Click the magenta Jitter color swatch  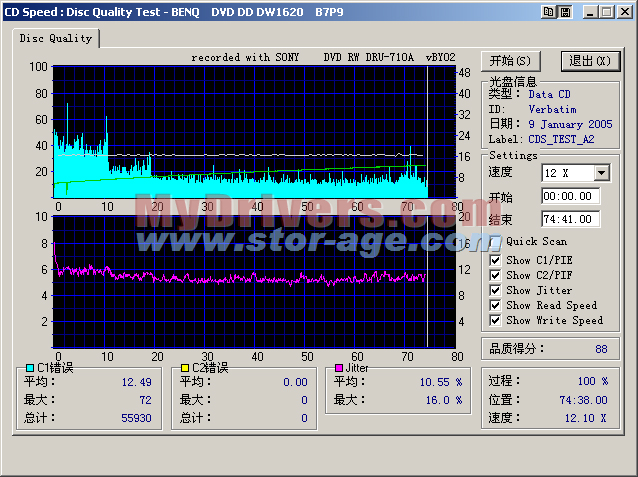(x=339, y=368)
